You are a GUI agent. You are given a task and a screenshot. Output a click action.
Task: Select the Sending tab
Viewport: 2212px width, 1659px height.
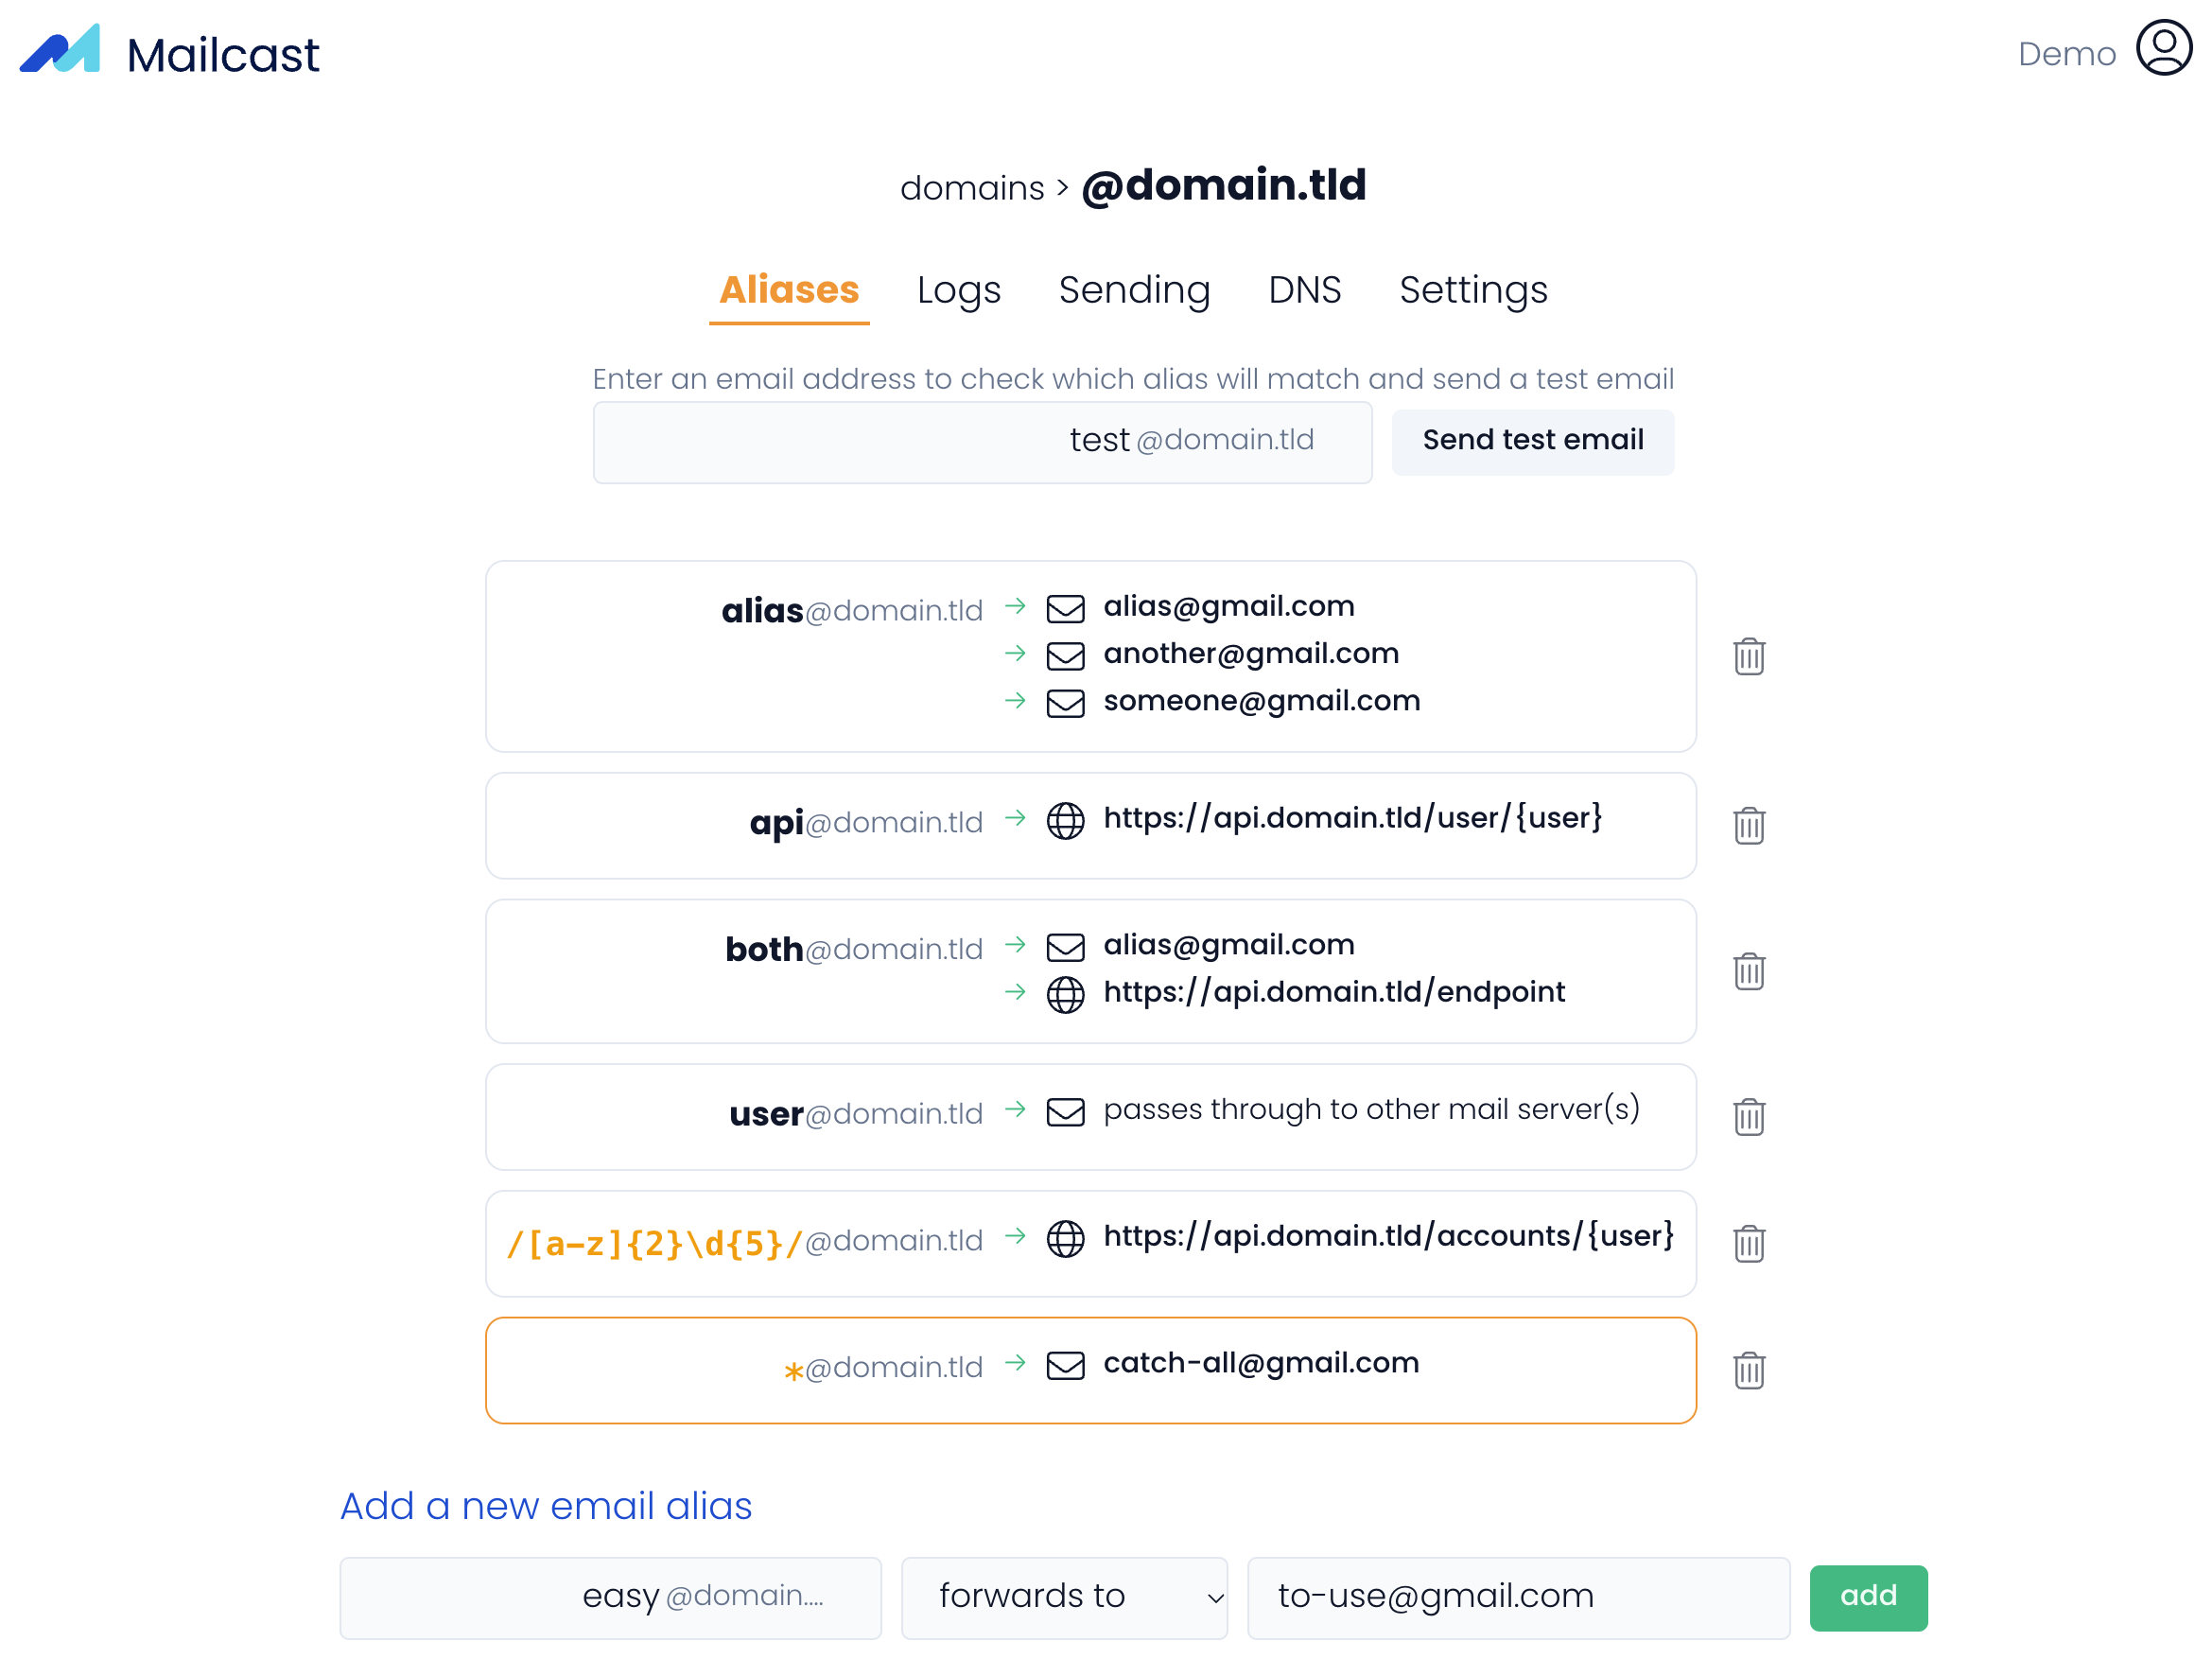pyautogui.click(x=1134, y=290)
